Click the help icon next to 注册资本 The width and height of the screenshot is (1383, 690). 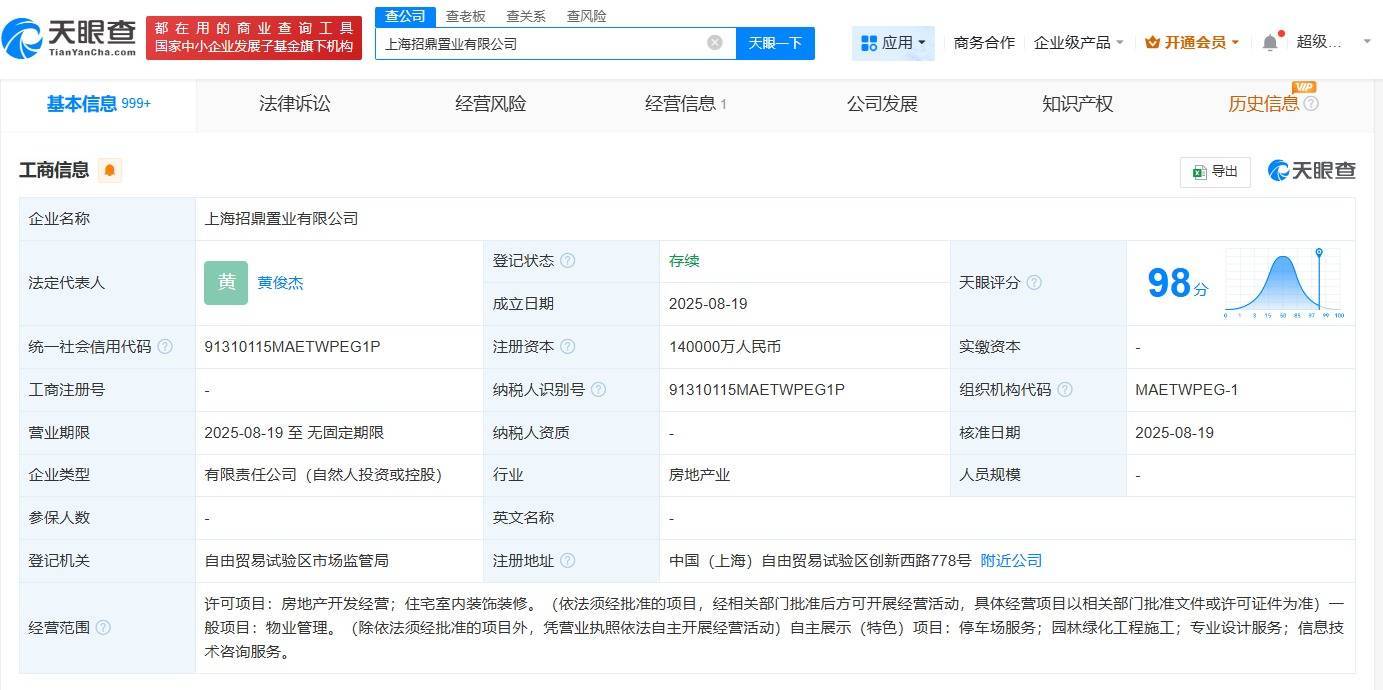pyautogui.click(x=567, y=347)
